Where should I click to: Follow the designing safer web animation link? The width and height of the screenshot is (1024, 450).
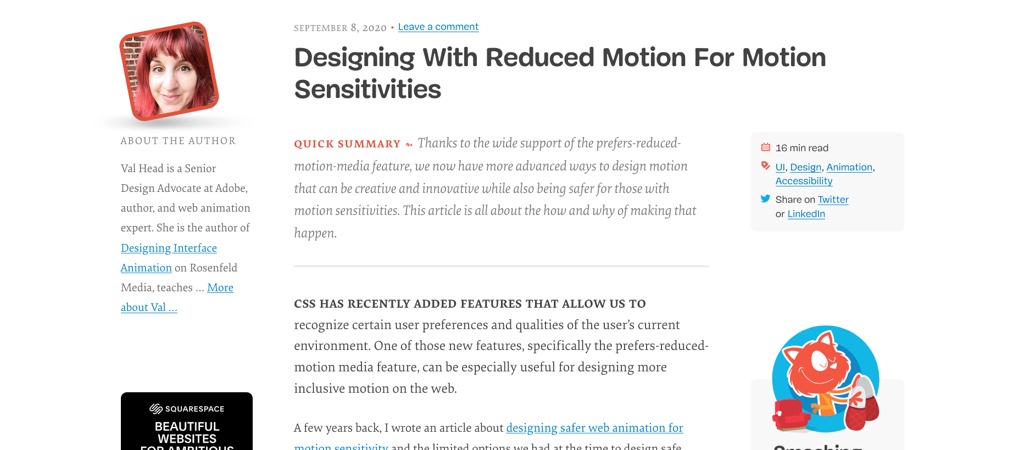pyautogui.click(x=594, y=428)
